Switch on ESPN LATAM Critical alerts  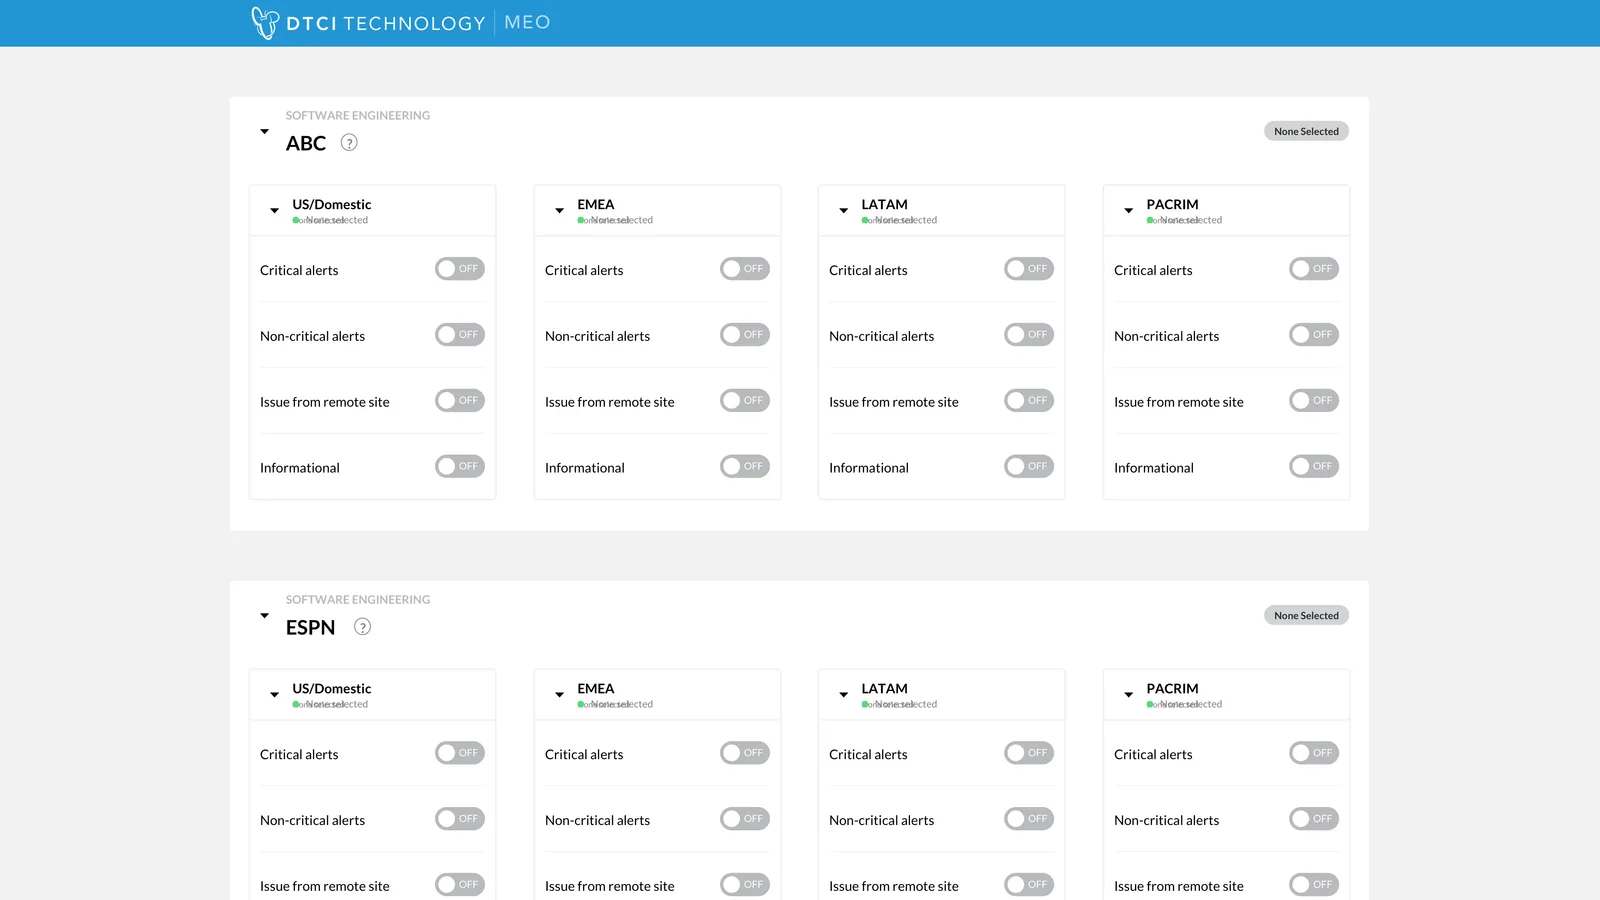tap(1029, 753)
